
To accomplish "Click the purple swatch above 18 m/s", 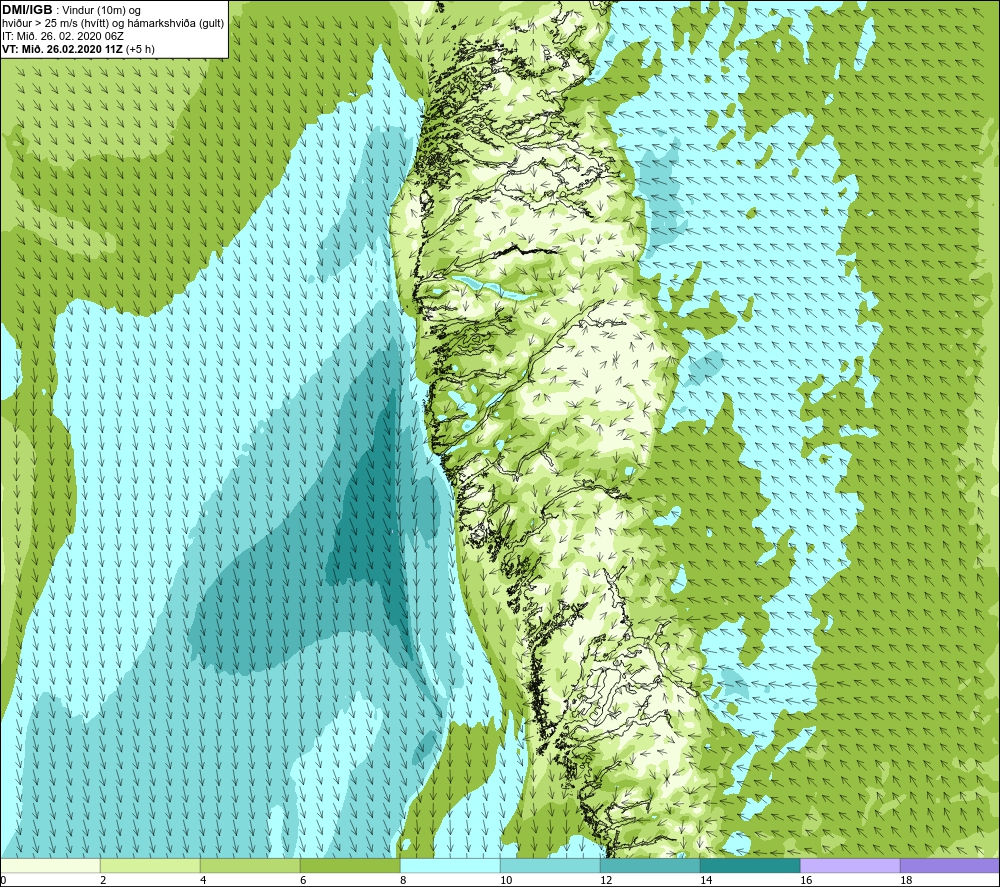I will tap(950, 865).
